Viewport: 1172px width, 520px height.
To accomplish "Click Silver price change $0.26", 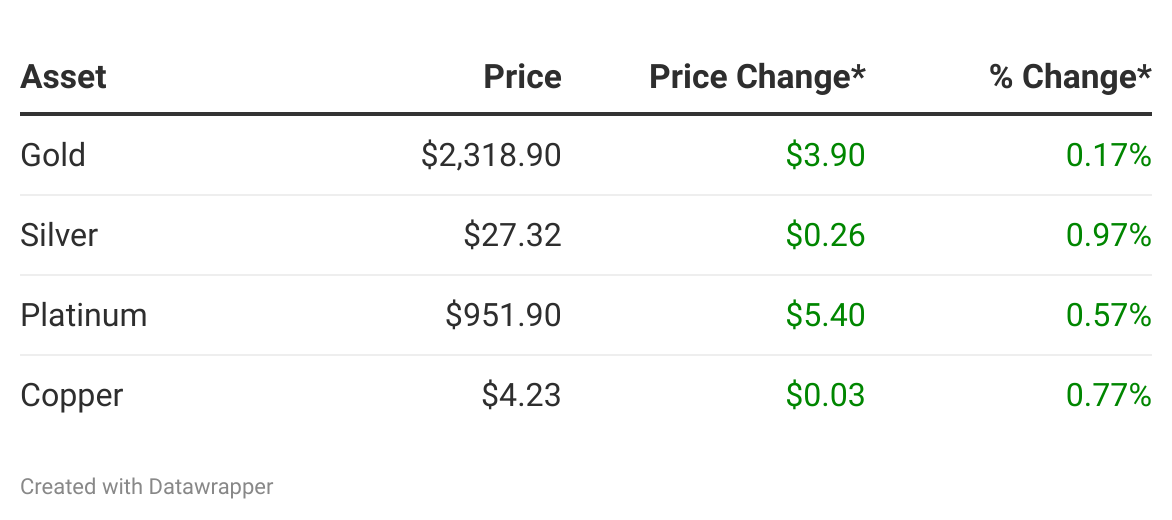I will point(825,235).
